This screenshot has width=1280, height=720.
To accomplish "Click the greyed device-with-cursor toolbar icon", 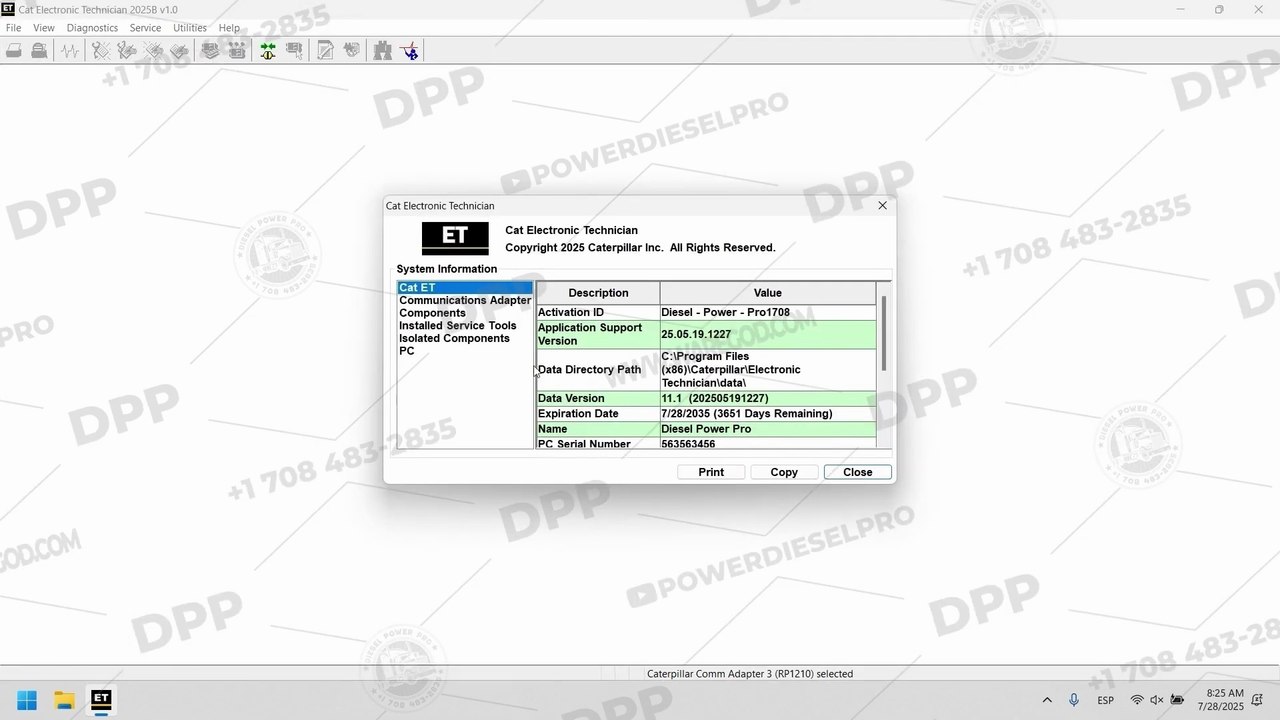I will 294,50.
